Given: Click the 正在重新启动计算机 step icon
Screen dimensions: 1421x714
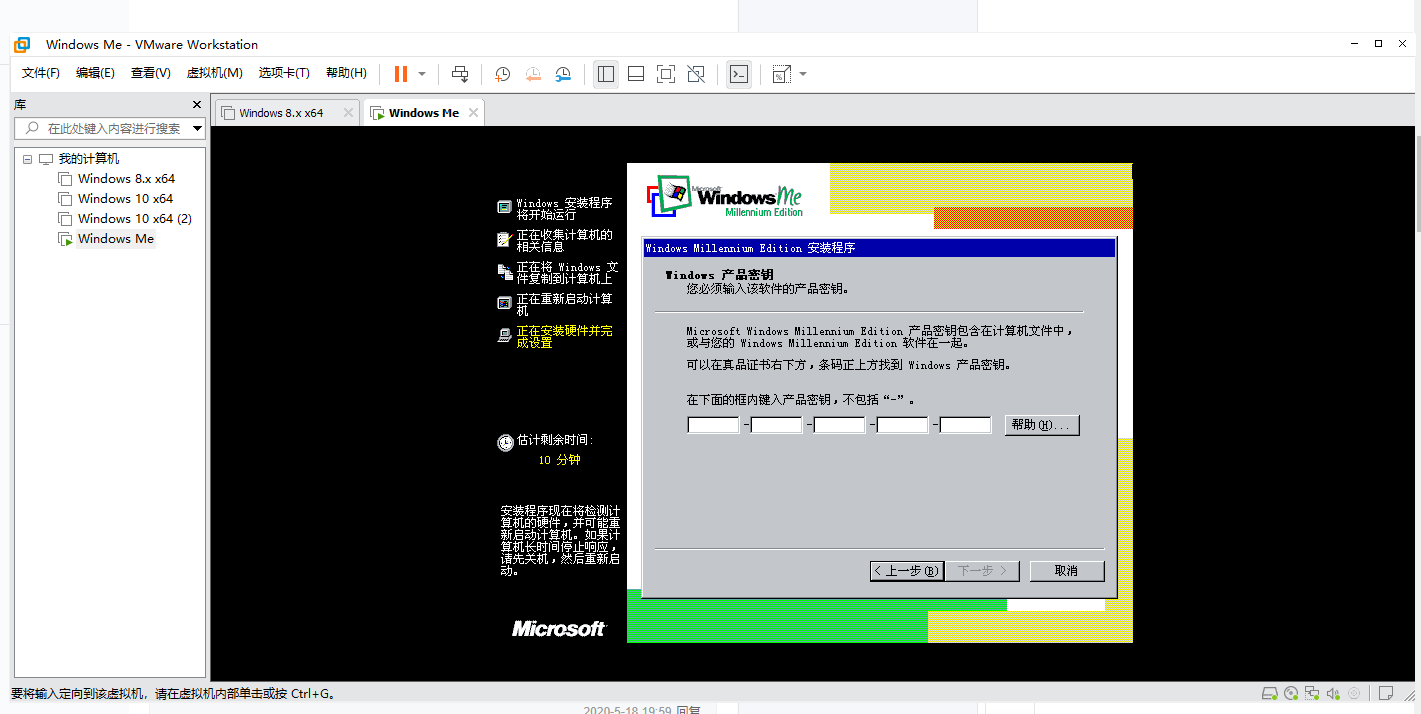Looking at the screenshot, I should pyautogui.click(x=504, y=303).
